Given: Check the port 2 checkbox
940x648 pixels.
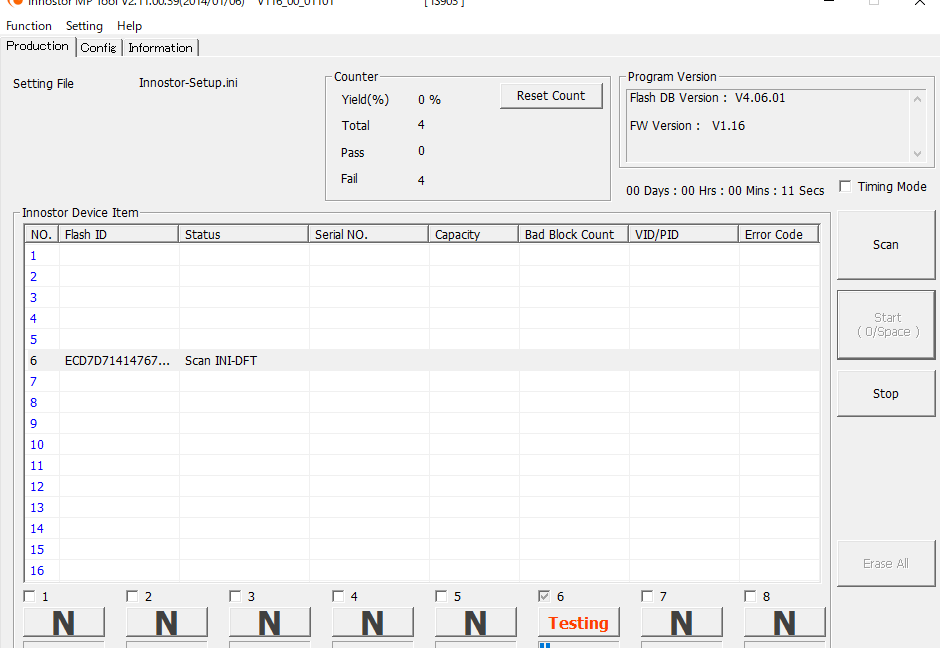Looking at the screenshot, I should 132,596.
